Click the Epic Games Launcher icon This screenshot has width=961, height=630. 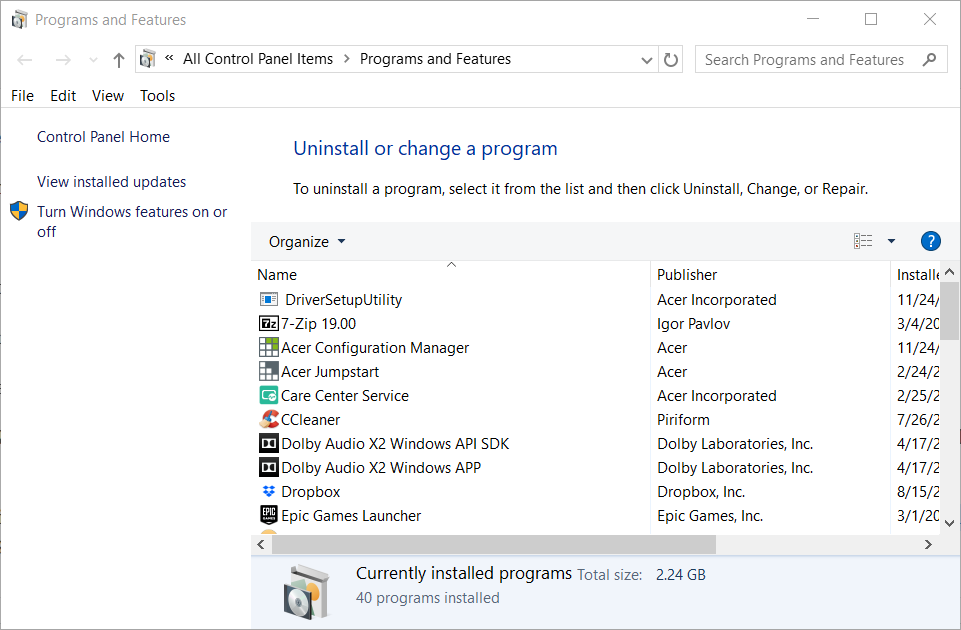click(x=268, y=515)
